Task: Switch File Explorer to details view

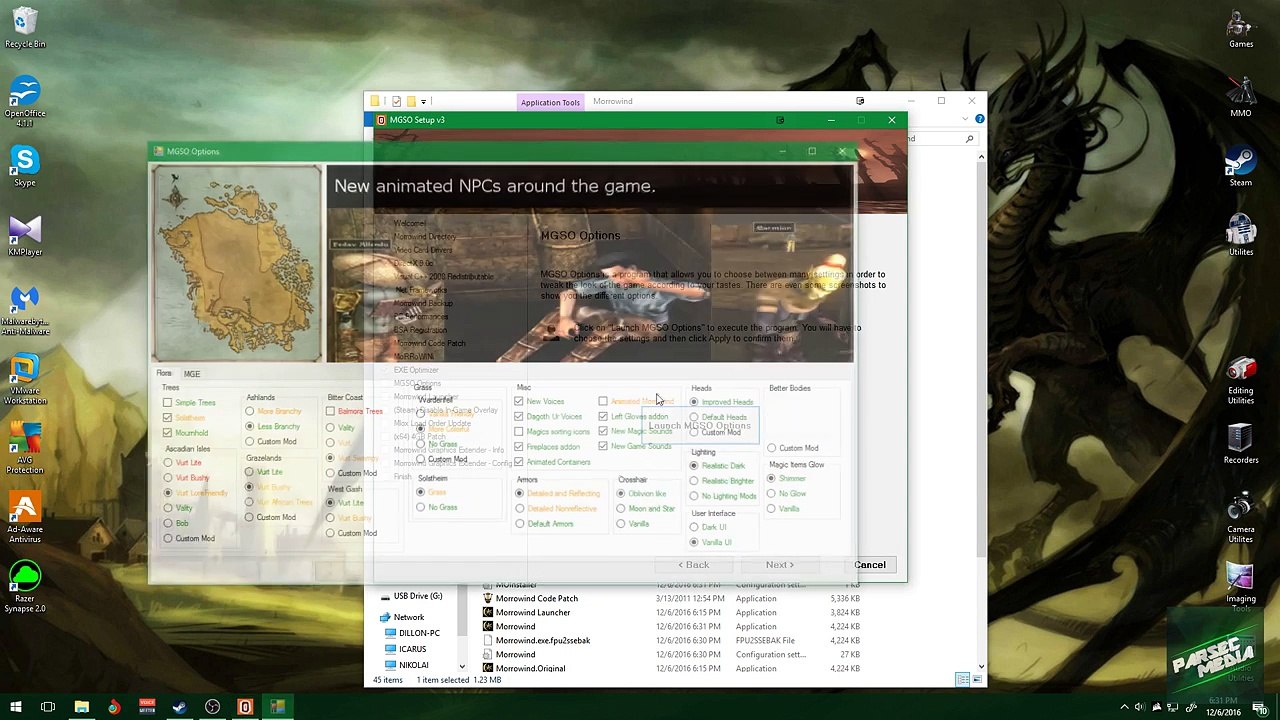Action: point(962,680)
